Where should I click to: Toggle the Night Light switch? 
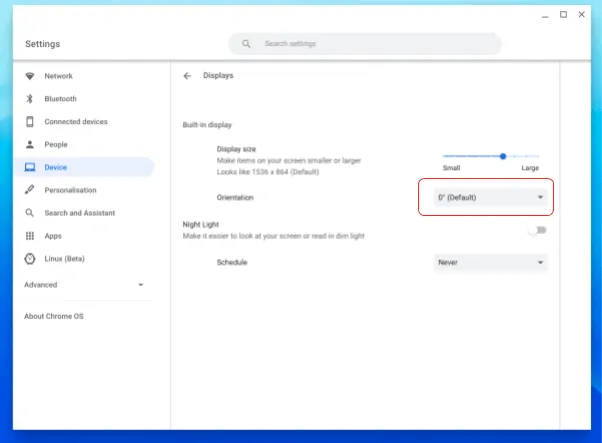pos(537,230)
